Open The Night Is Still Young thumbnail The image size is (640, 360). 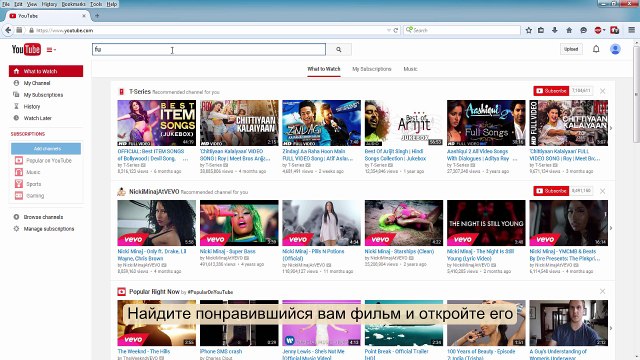(486, 223)
